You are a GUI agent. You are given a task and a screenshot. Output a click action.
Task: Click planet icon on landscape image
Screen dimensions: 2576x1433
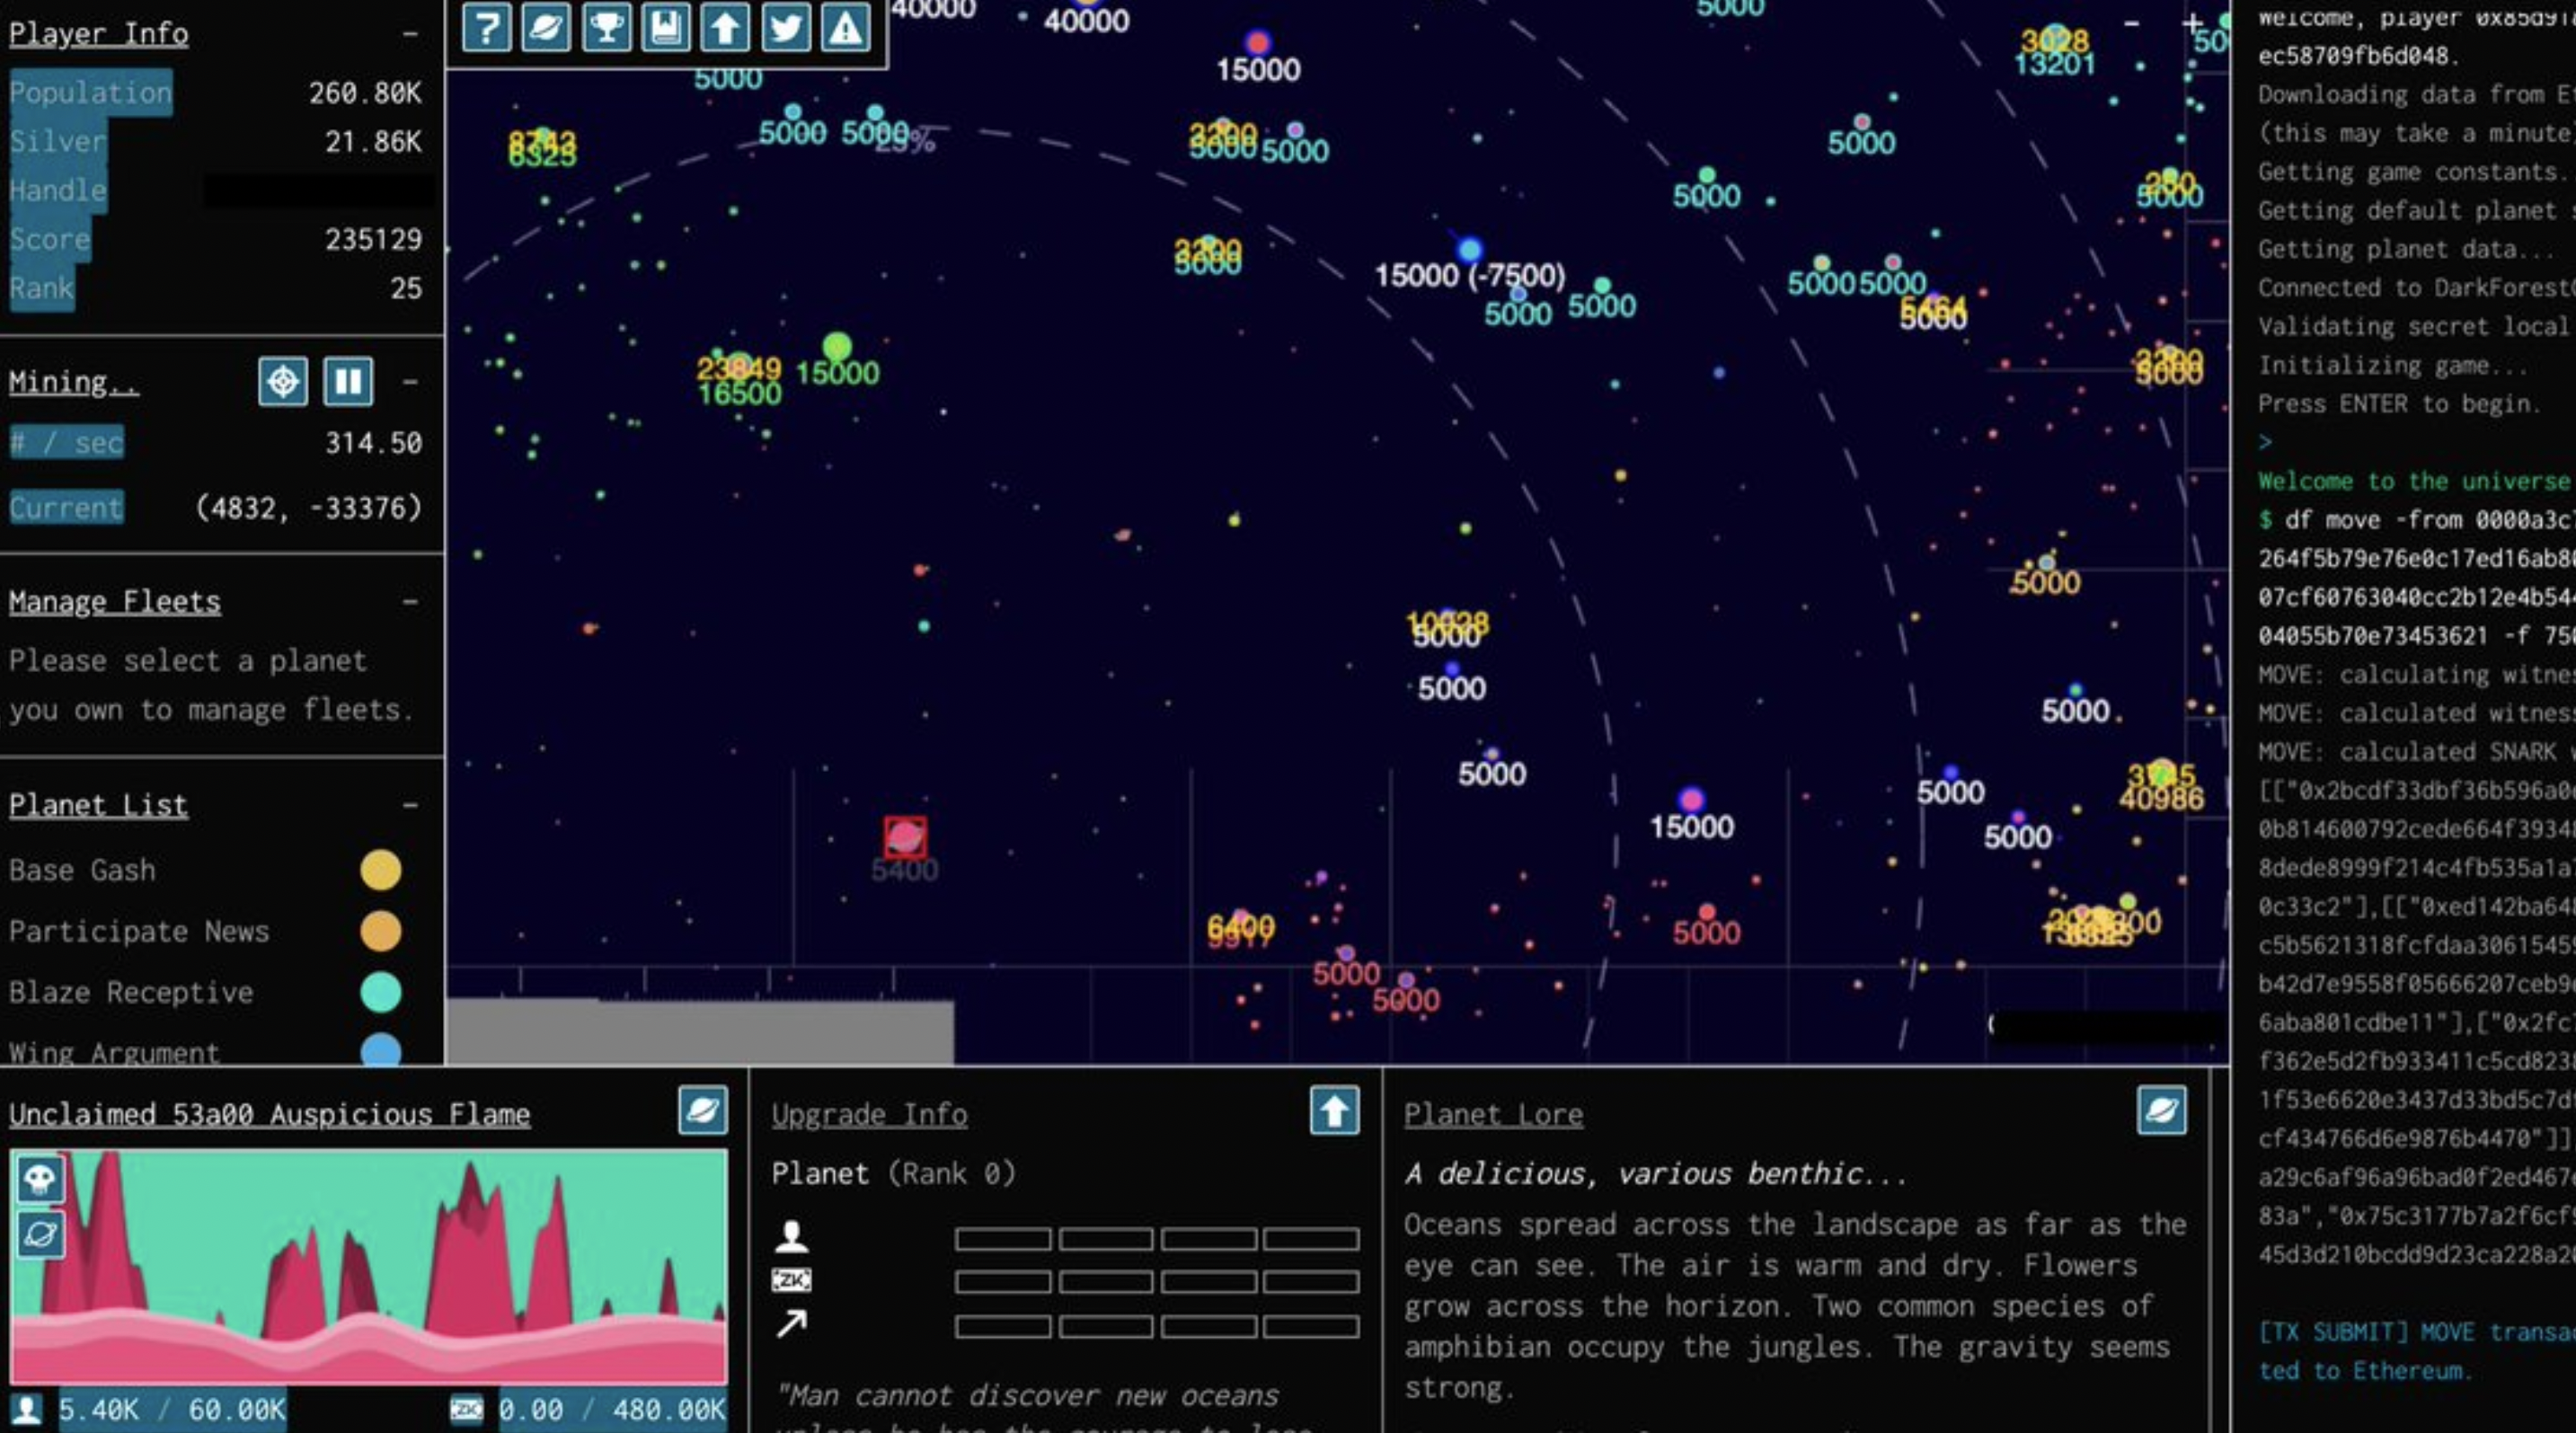[x=40, y=1234]
